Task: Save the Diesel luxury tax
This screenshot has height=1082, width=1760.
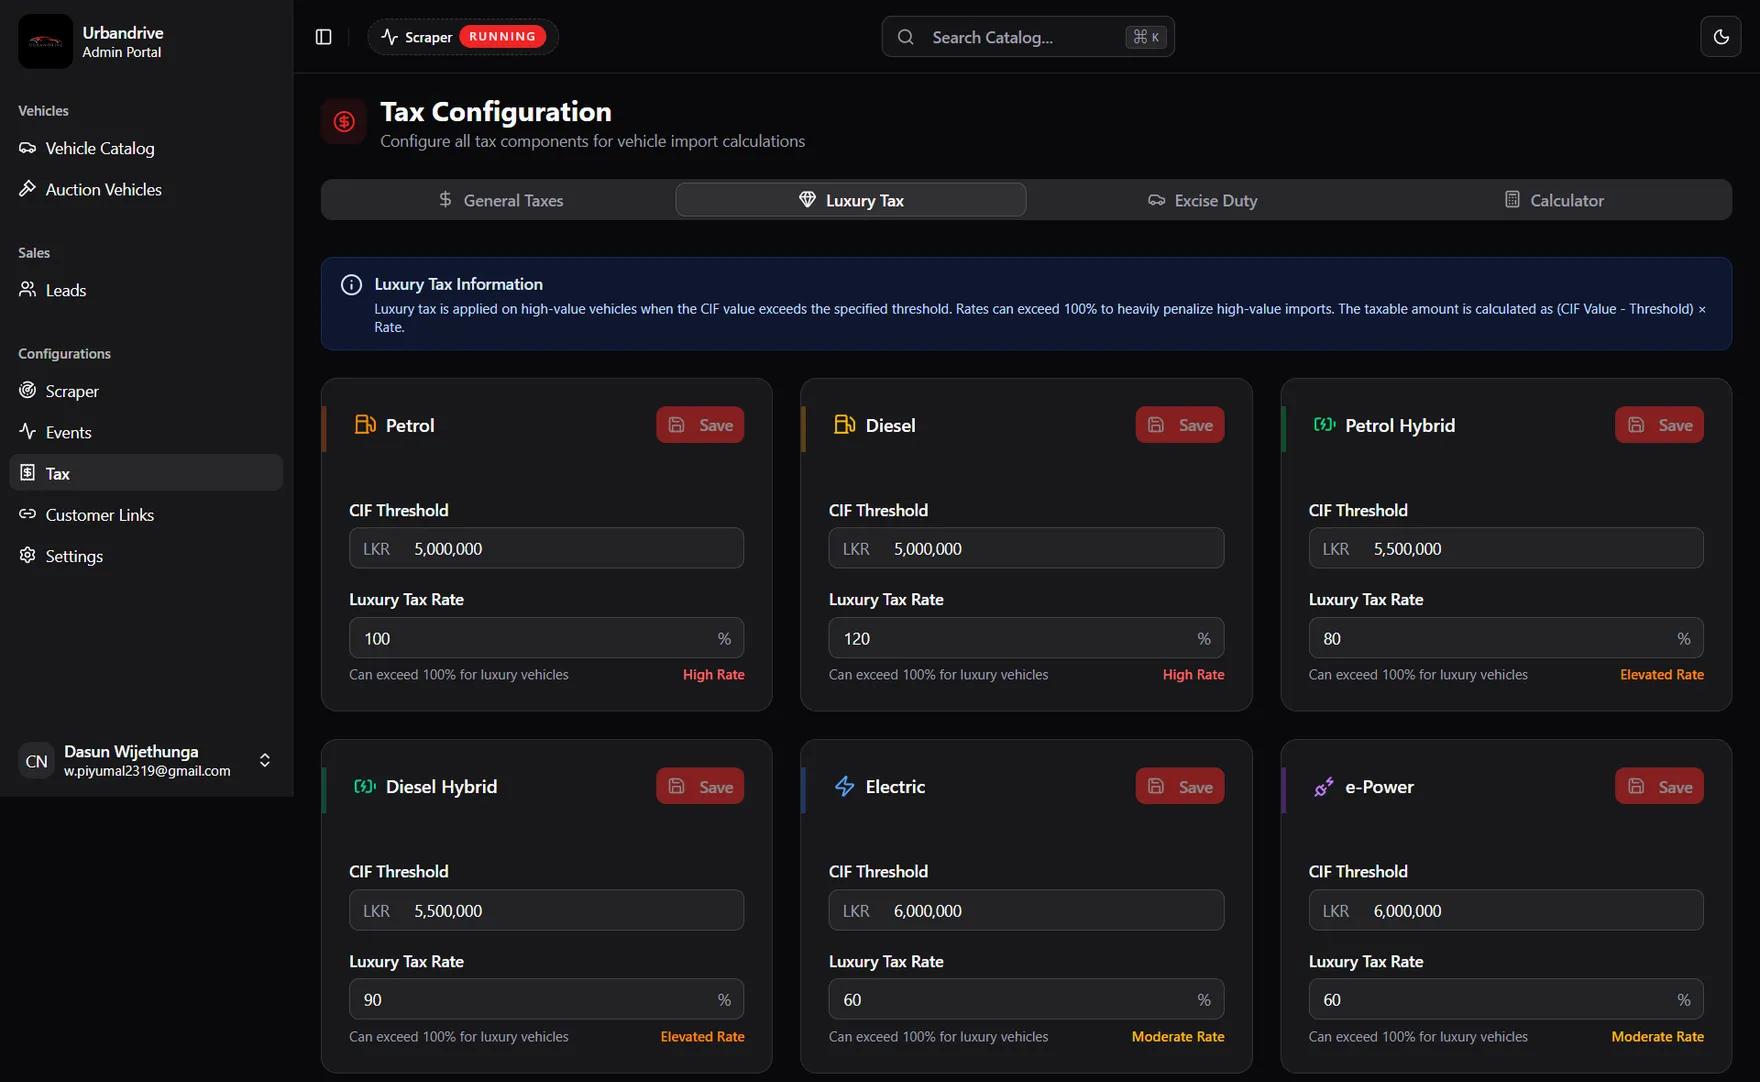Action: [1180, 425]
